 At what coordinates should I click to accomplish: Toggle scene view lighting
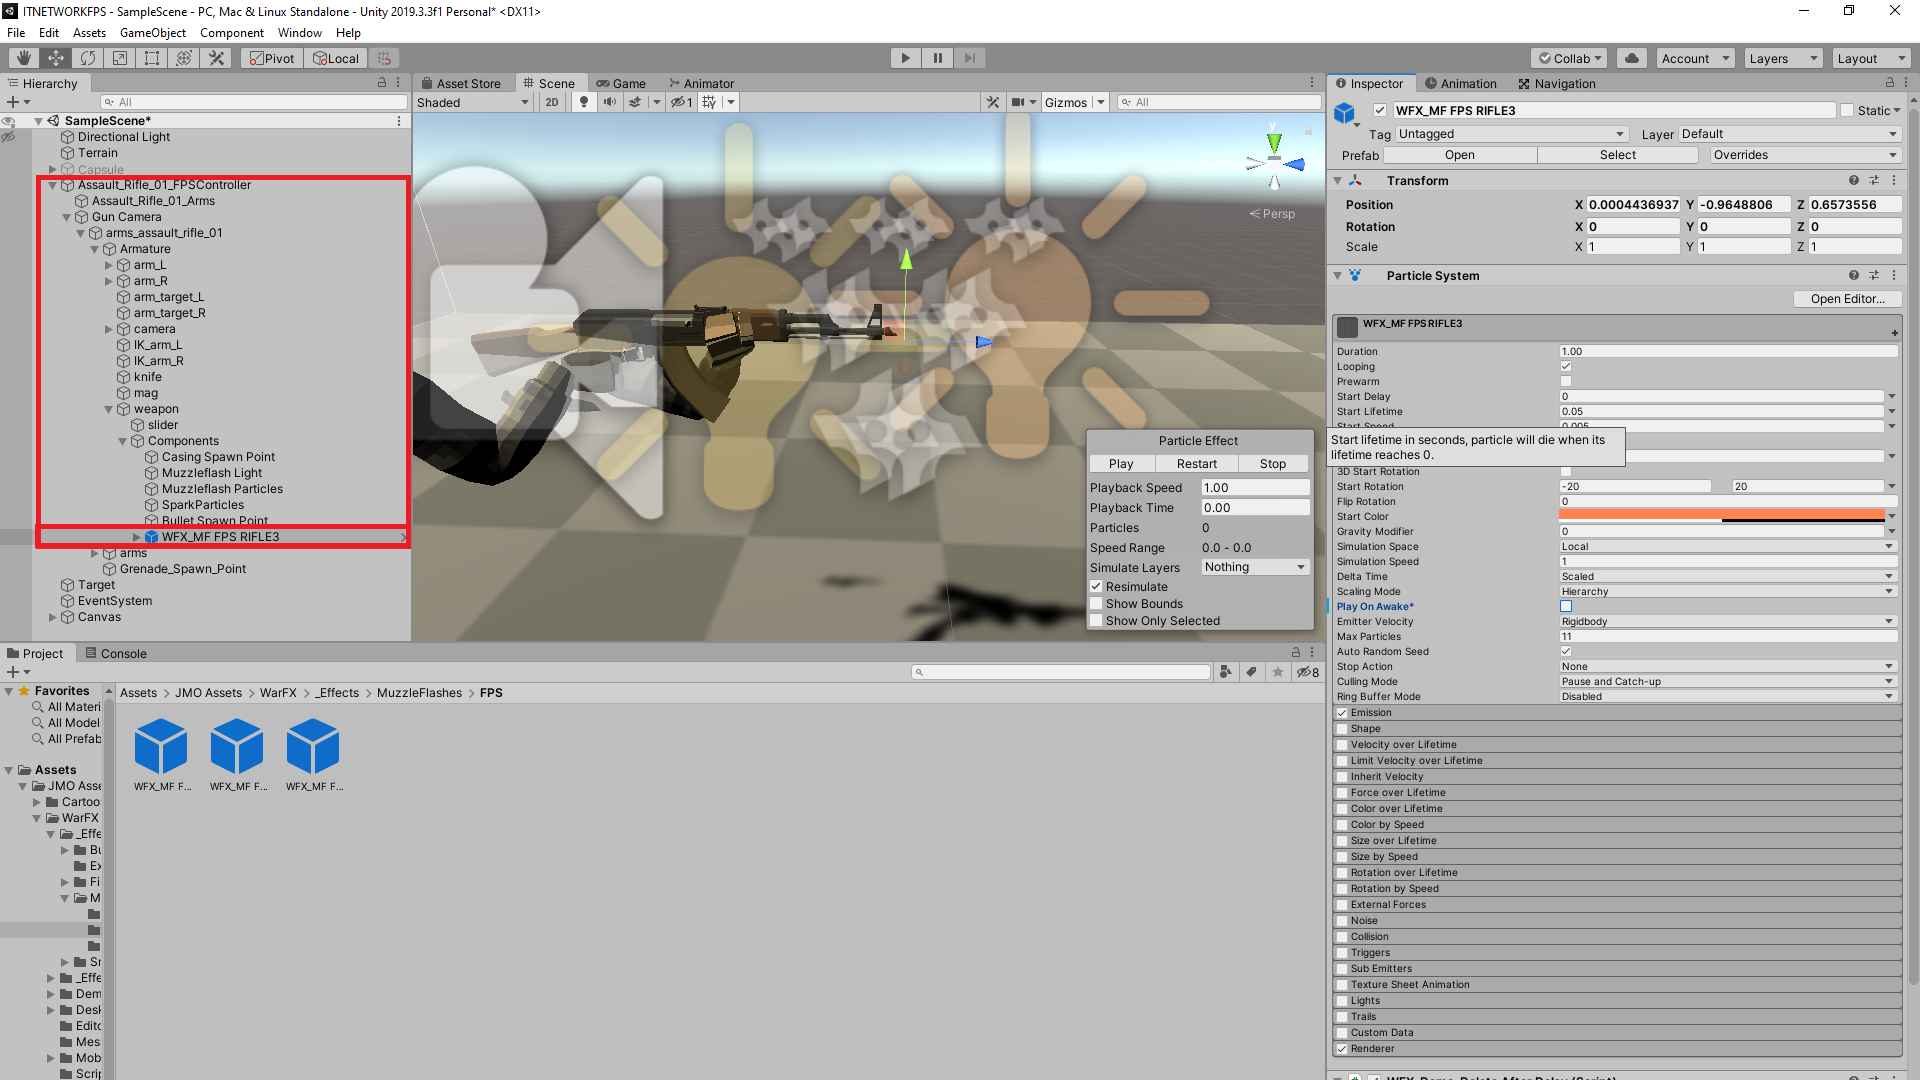click(584, 101)
